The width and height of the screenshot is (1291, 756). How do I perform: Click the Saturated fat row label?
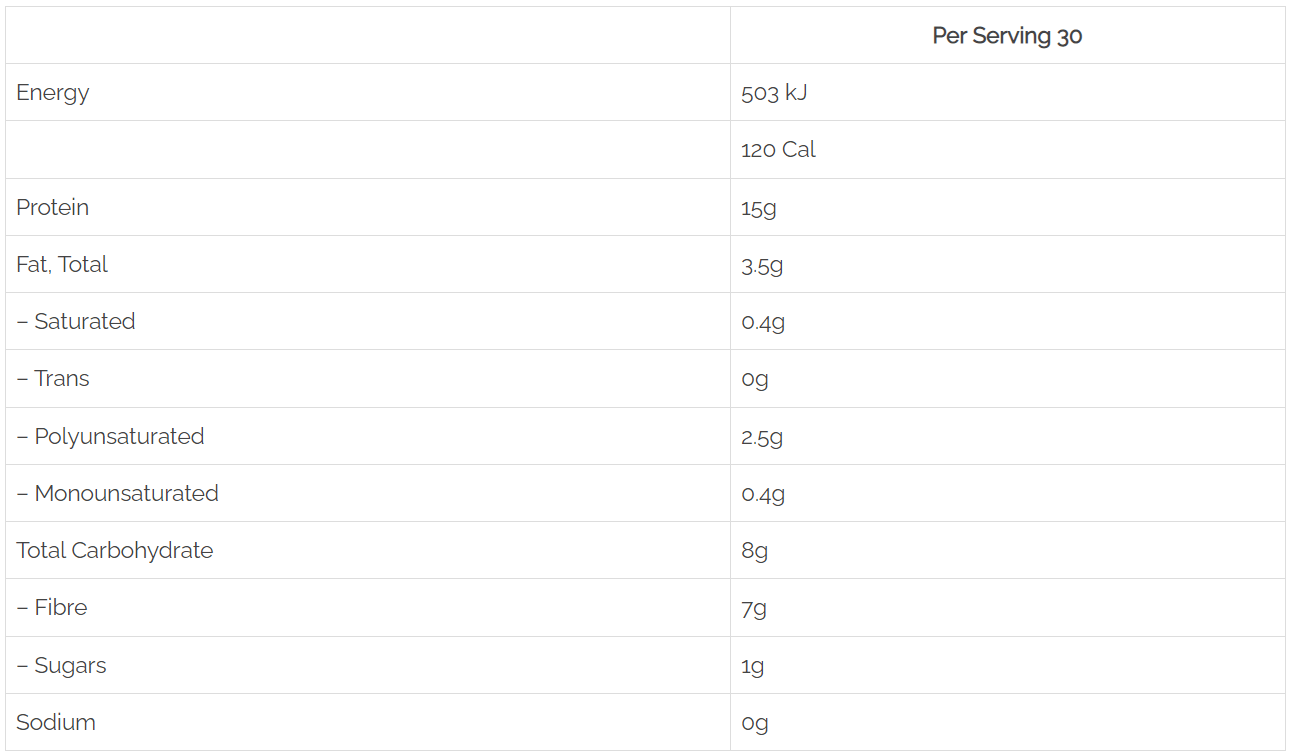[76, 321]
